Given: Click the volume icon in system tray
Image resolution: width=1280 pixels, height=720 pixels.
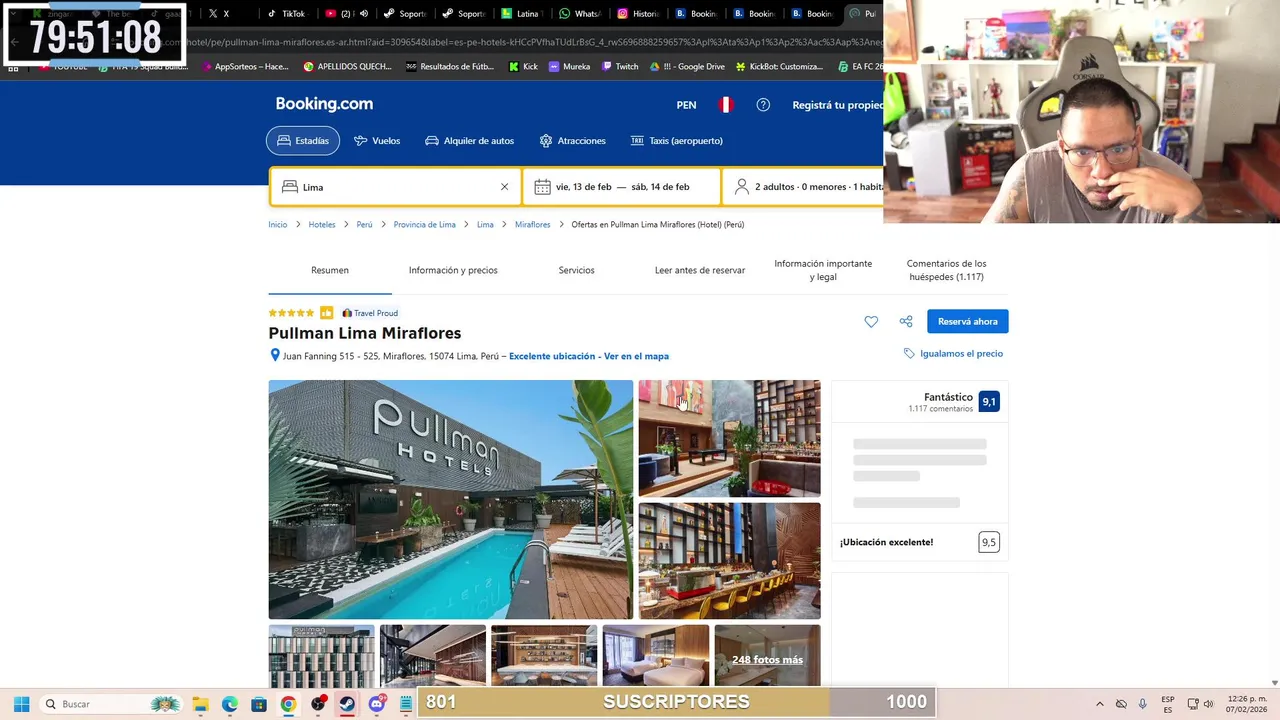Looking at the screenshot, I should (1208, 704).
